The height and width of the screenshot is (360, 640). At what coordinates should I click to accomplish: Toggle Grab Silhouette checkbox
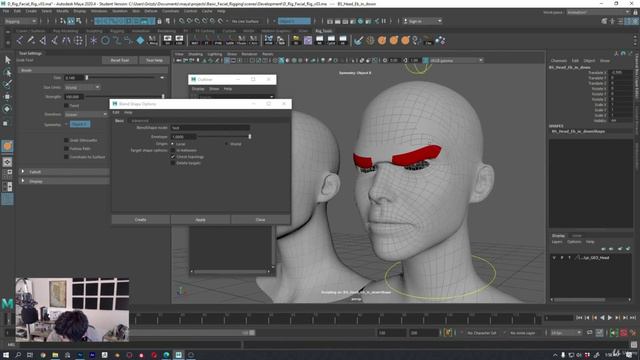pyautogui.click(x=67, y=140)
